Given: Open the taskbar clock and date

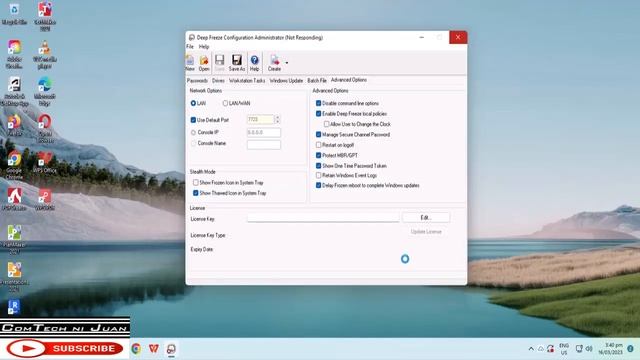Looking at the screenshot, I should pos(611,349).
